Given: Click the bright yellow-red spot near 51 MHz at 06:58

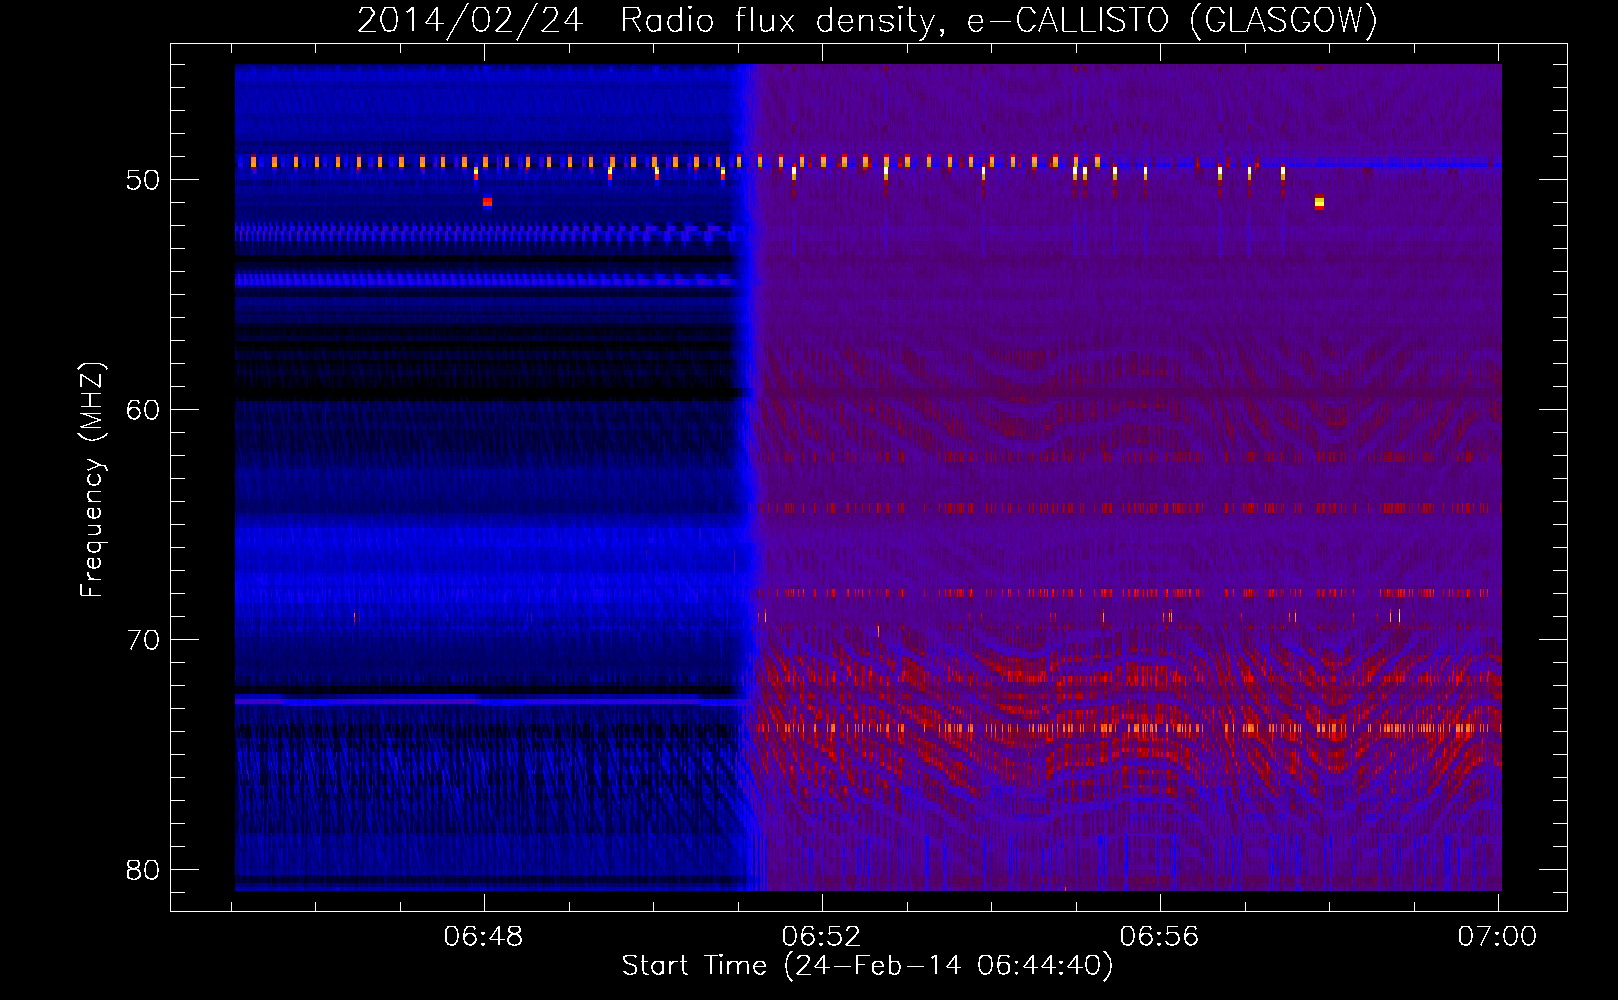Looking at the screenshot, I should click(1319, 203).
